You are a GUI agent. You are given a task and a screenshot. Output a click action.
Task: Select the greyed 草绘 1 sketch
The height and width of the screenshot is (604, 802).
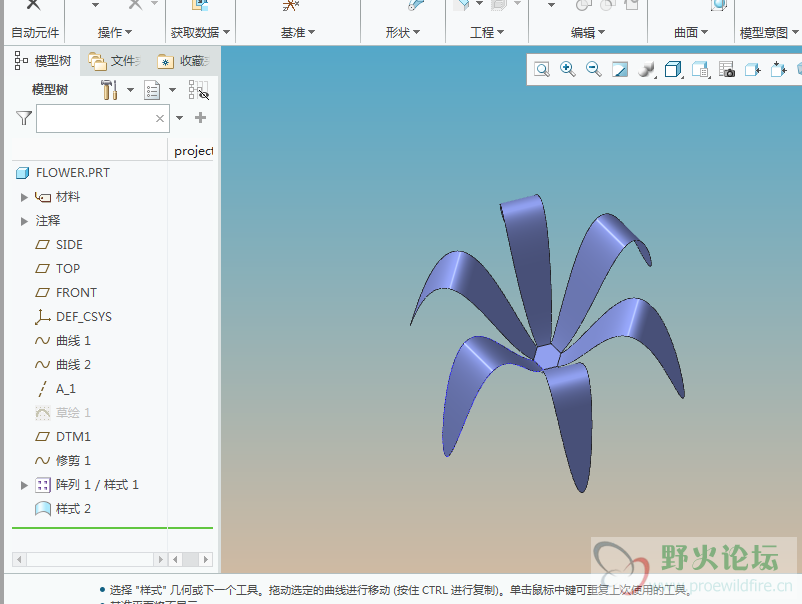coord(73,413)
